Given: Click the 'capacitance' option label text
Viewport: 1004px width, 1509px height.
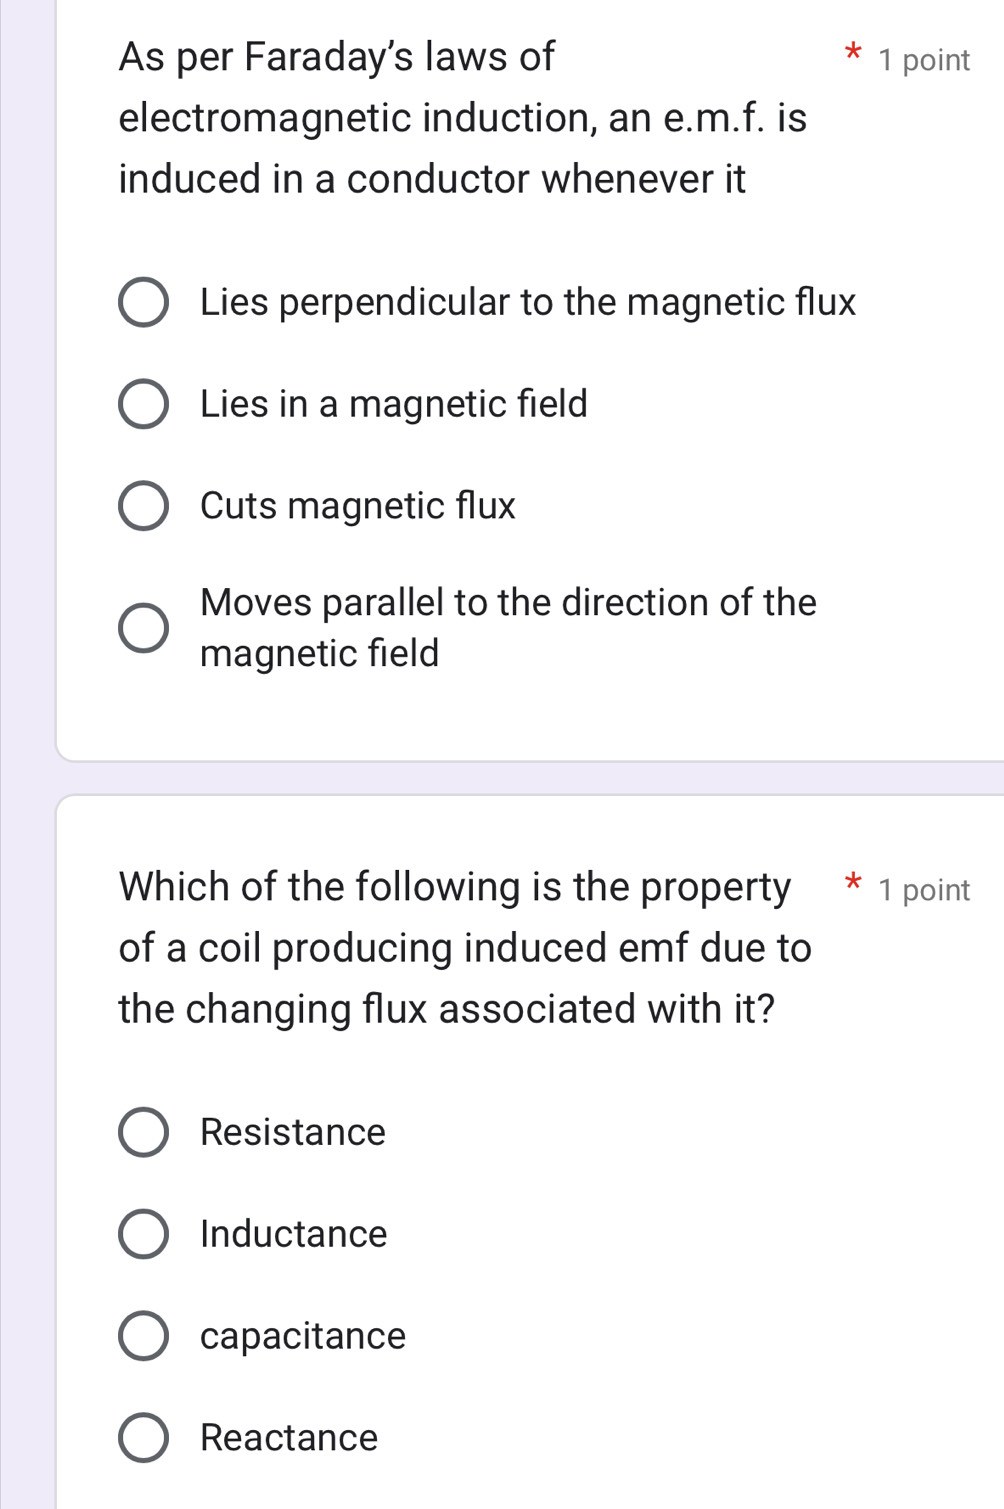Looking at the screenshot, I should coord(302,1337).
